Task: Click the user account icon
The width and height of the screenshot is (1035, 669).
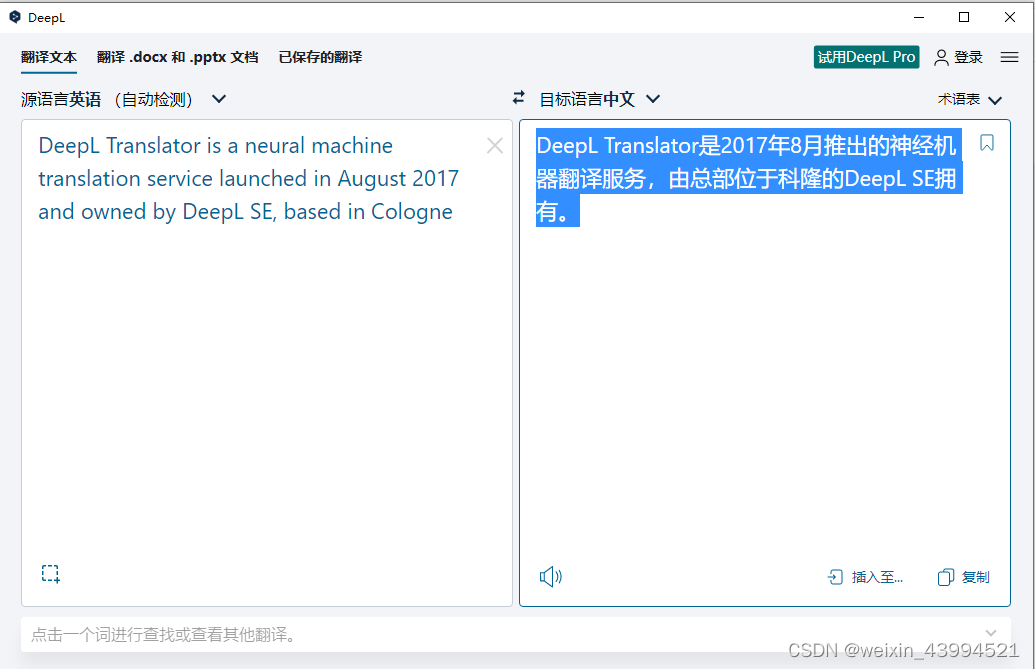Action: (x=941, y=57)
